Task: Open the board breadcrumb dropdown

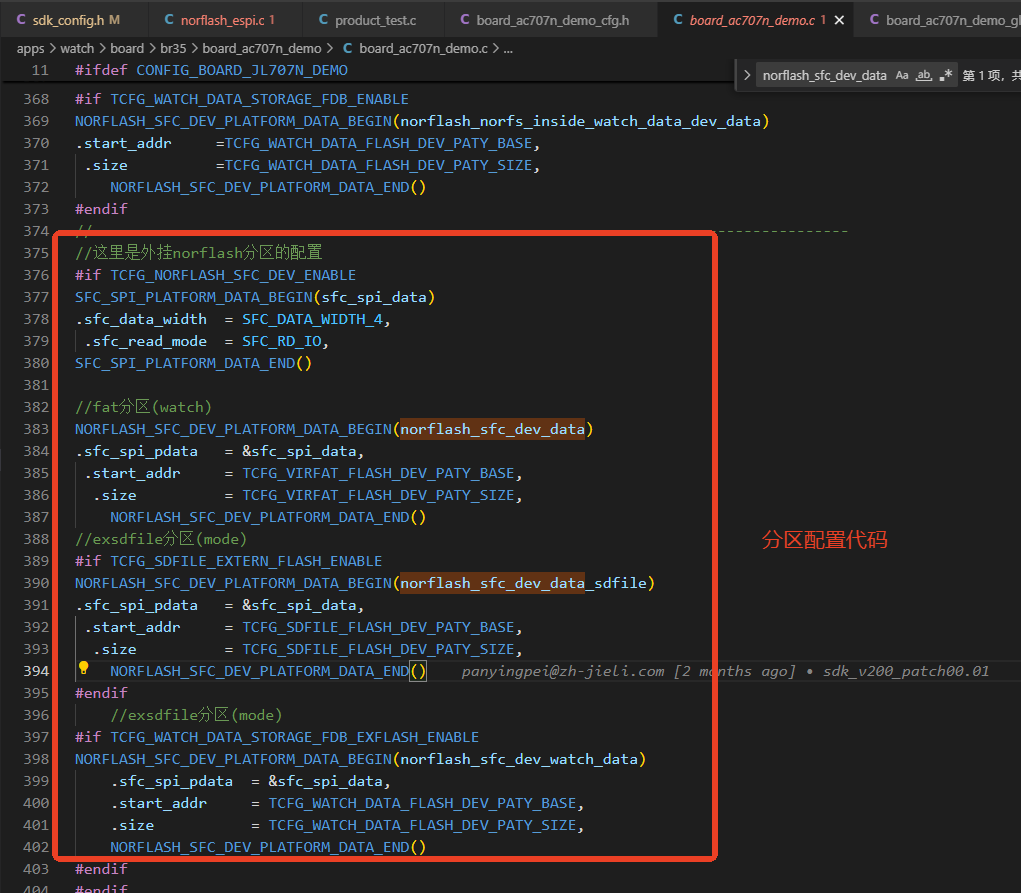Action: point(127,49)
